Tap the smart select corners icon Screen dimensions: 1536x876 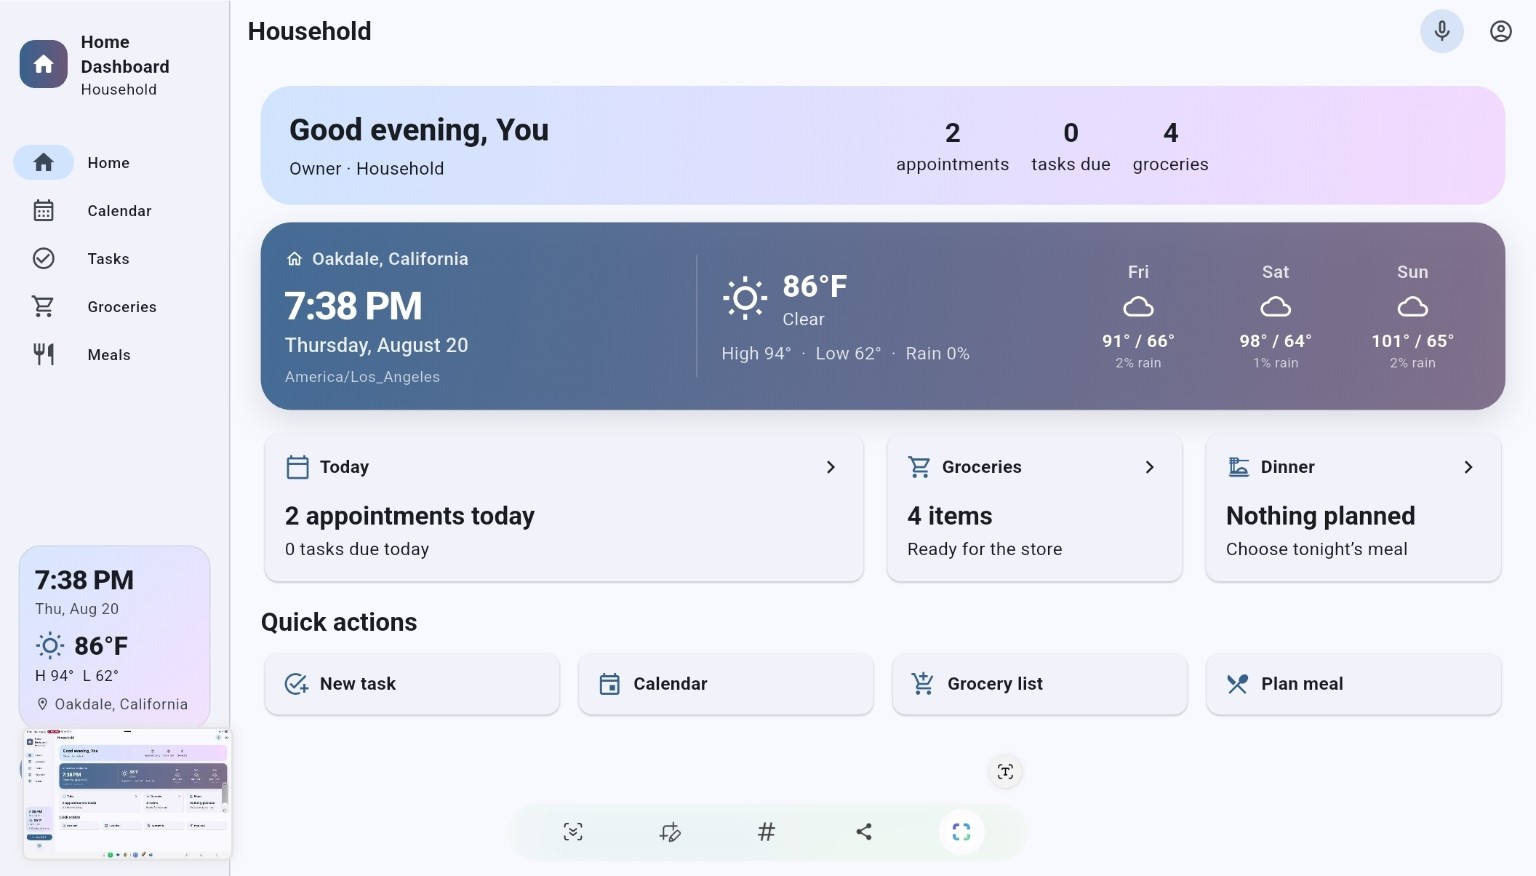tap(961, 832)
